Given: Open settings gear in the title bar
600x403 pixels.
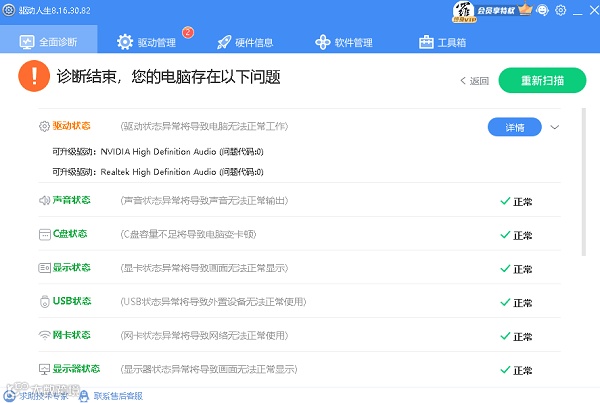Looking at the screenshot, I should click(x=561, y=10).
